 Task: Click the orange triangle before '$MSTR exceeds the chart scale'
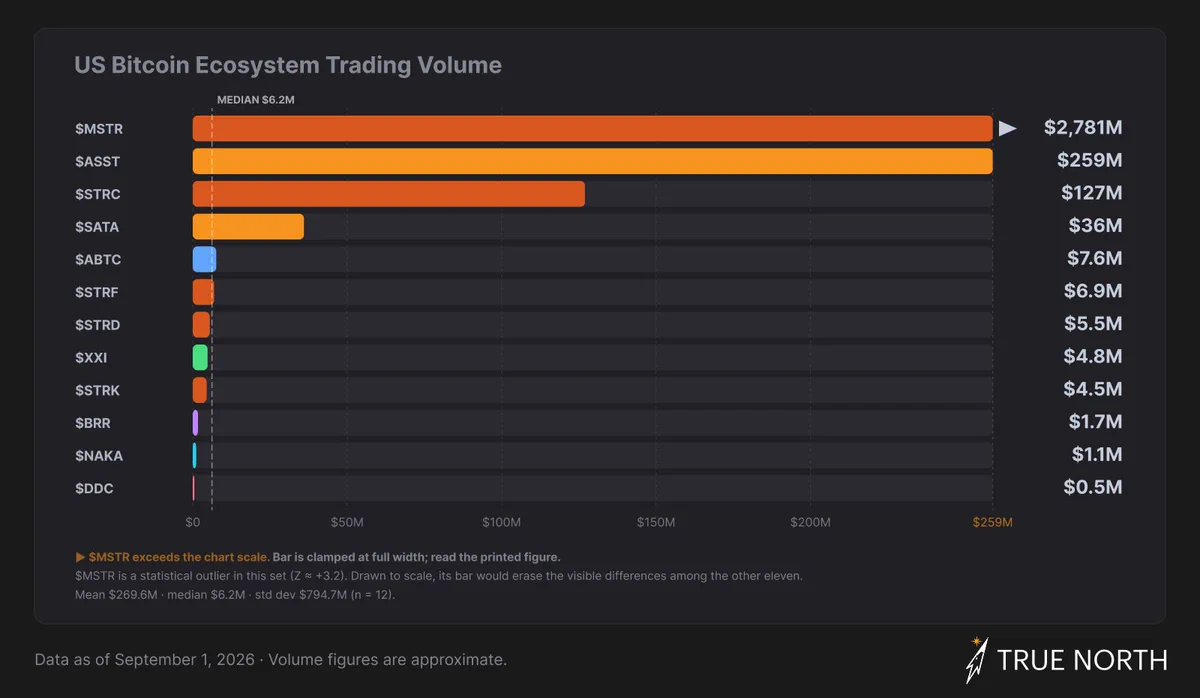[x=80, y=557]
